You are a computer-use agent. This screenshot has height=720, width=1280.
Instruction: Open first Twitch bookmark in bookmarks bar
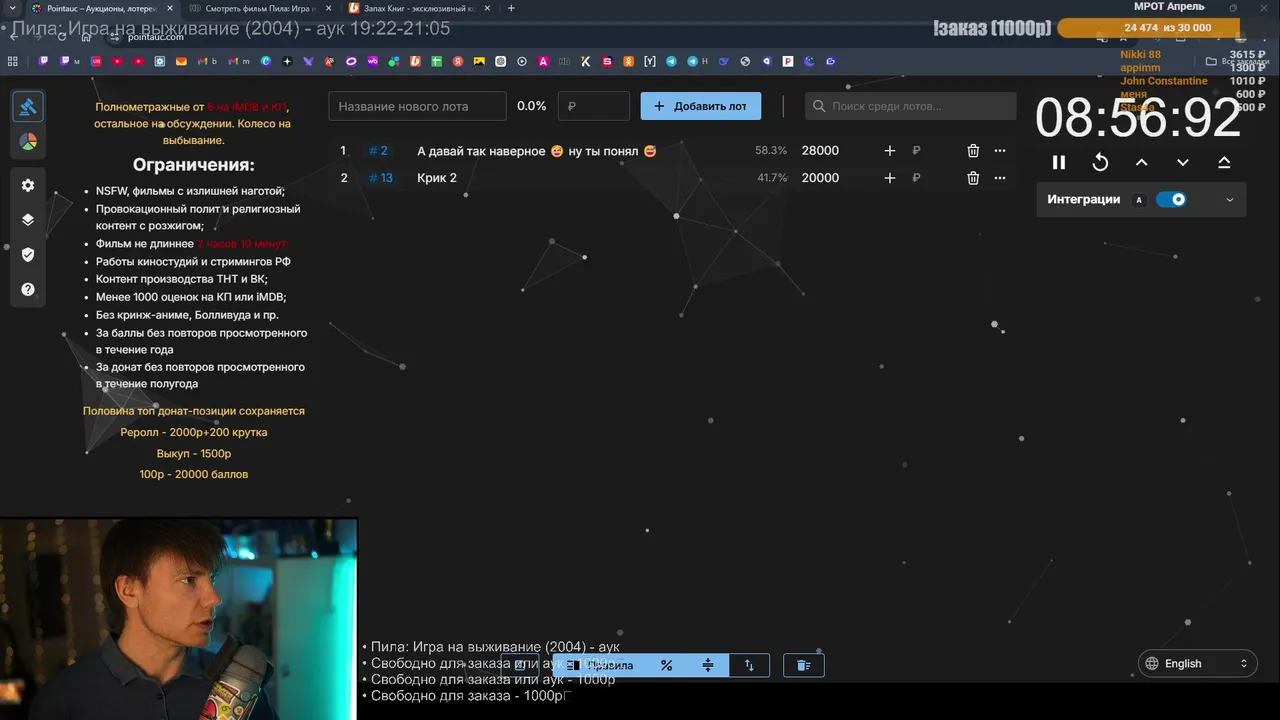[44, 61]
